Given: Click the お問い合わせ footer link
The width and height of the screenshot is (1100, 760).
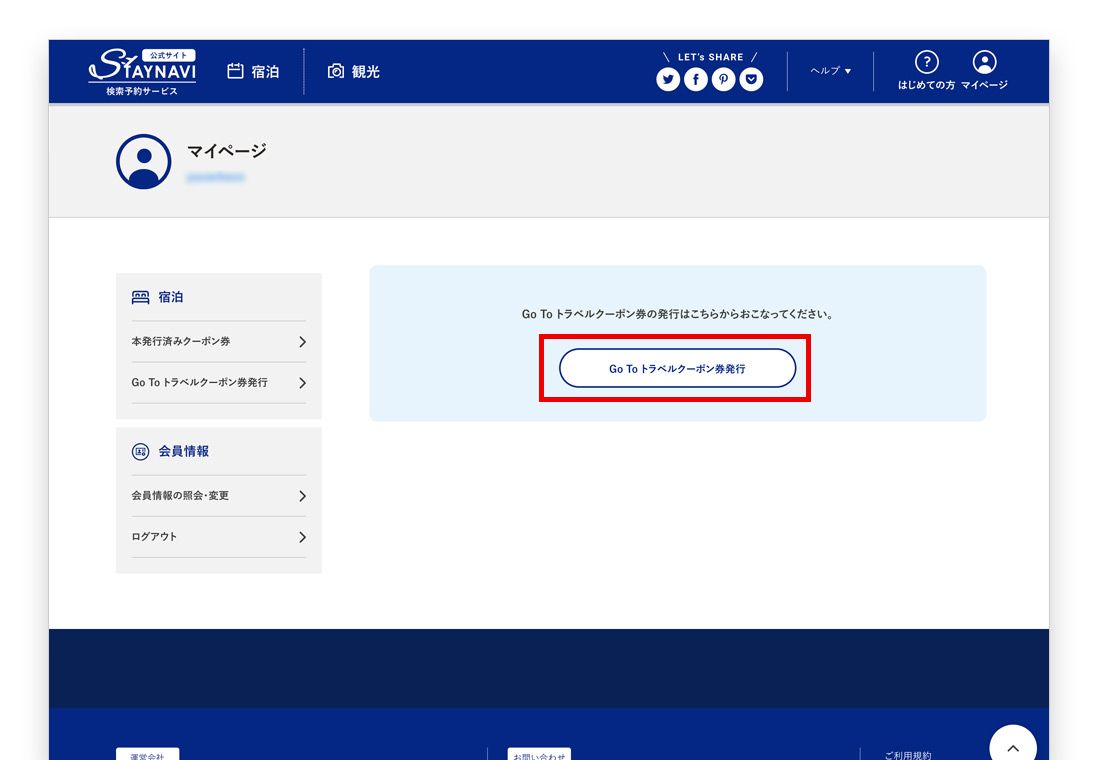Looking at the screenshot, I should pos(539,755).
